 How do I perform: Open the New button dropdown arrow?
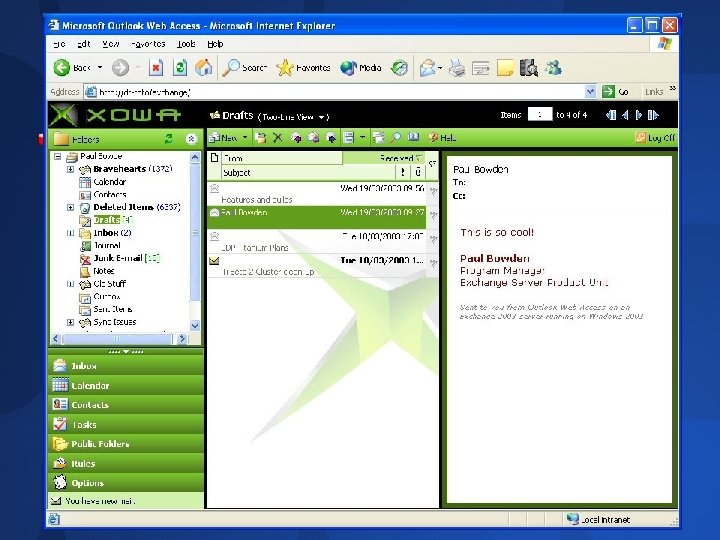[245, 137]
